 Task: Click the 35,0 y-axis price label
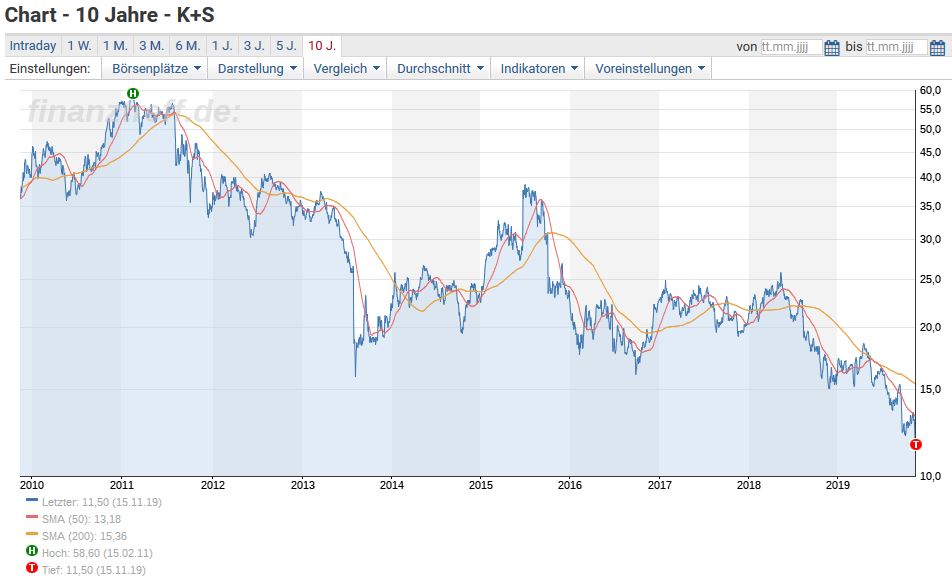[x=930, y=206]
